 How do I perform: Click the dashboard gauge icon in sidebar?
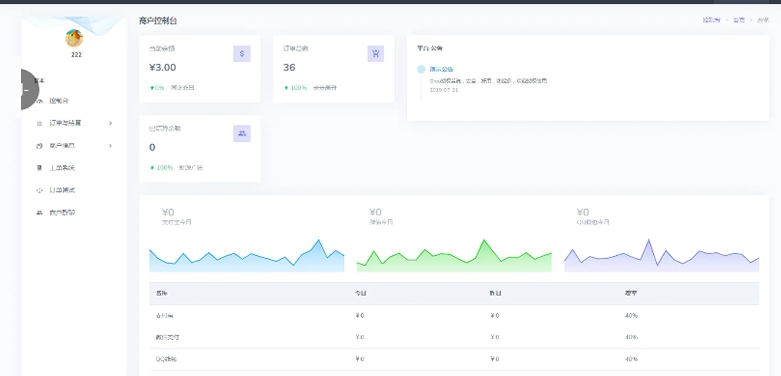click(40, 101)
